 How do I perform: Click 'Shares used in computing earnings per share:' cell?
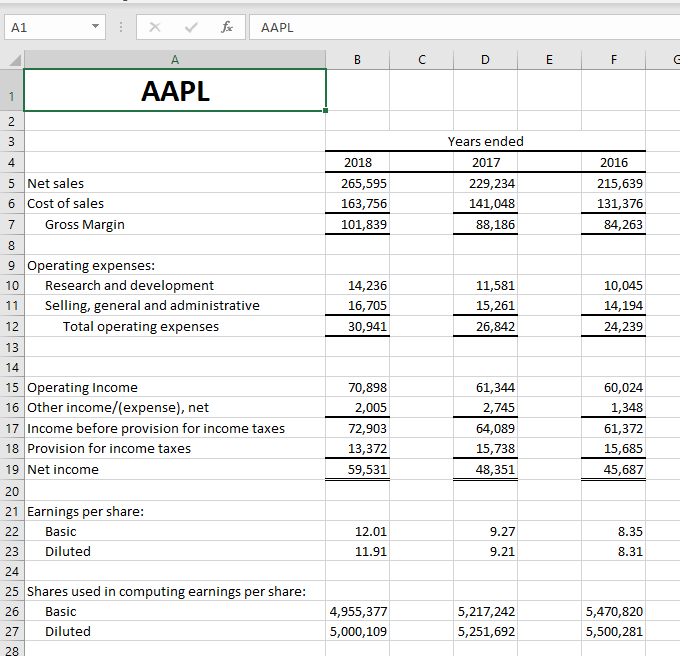tap(175, 591)
